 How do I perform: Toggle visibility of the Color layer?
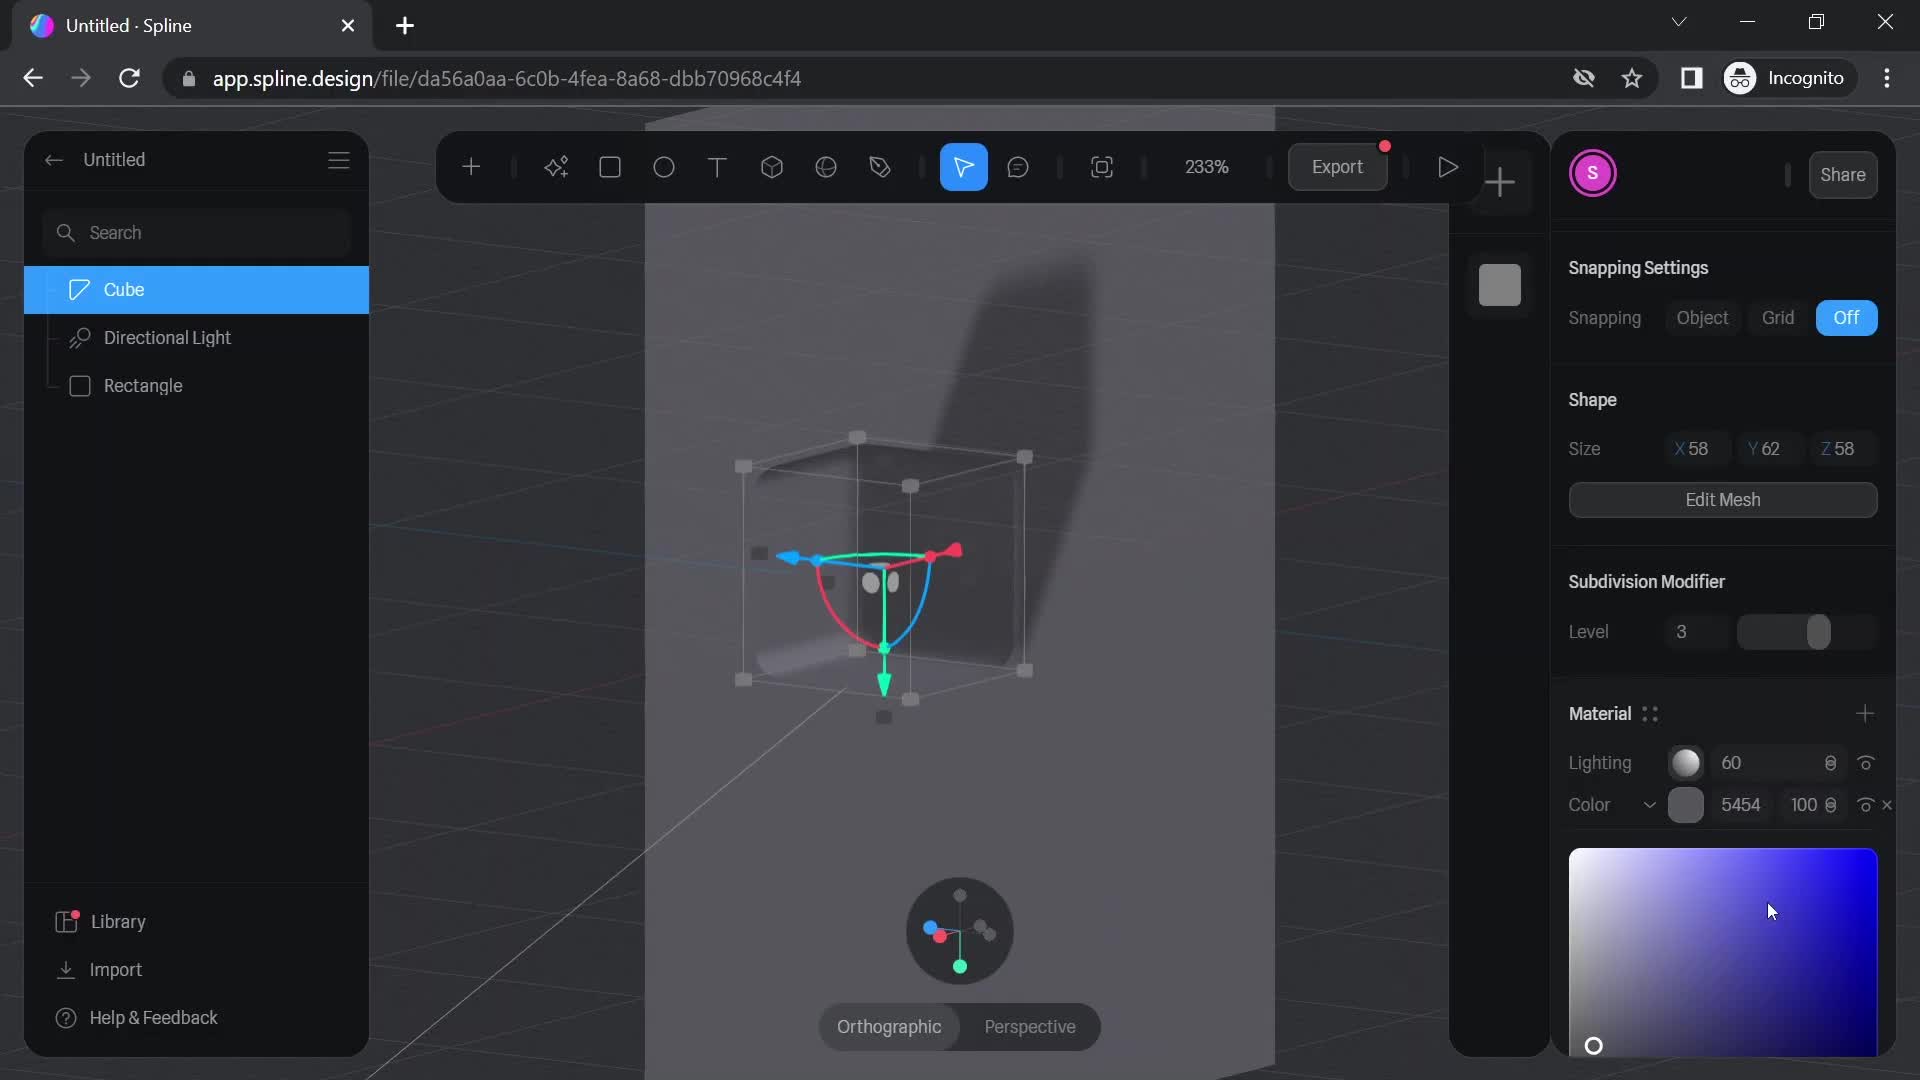1864,805
